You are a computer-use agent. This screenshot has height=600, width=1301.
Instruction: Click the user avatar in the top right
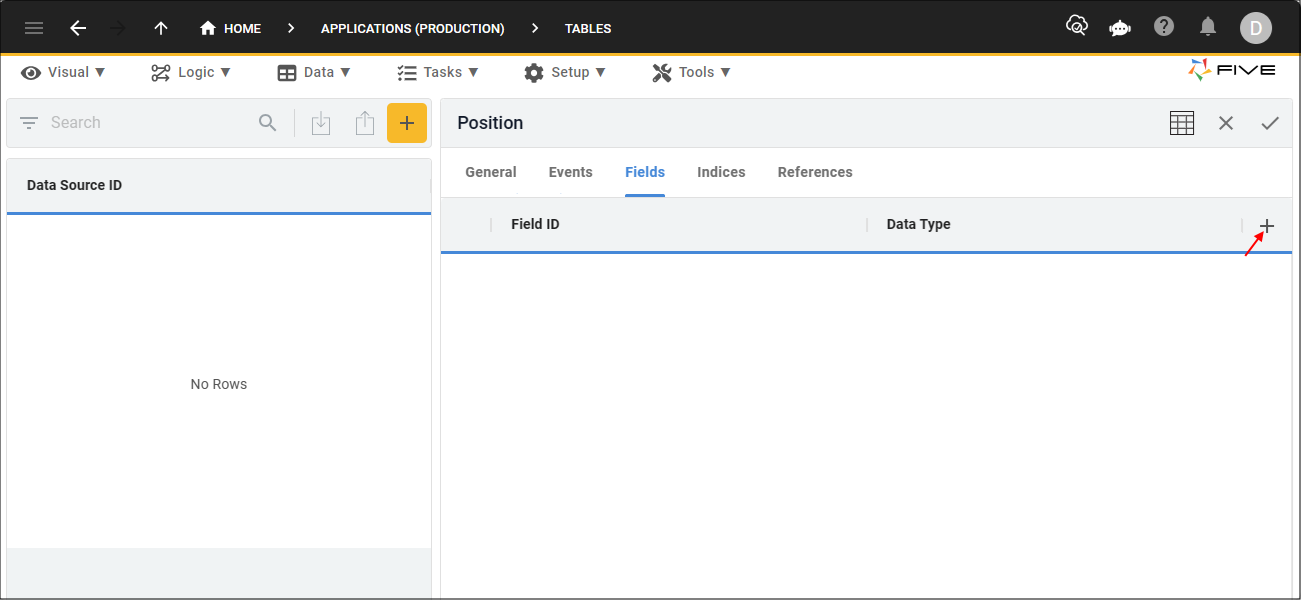1256,27
